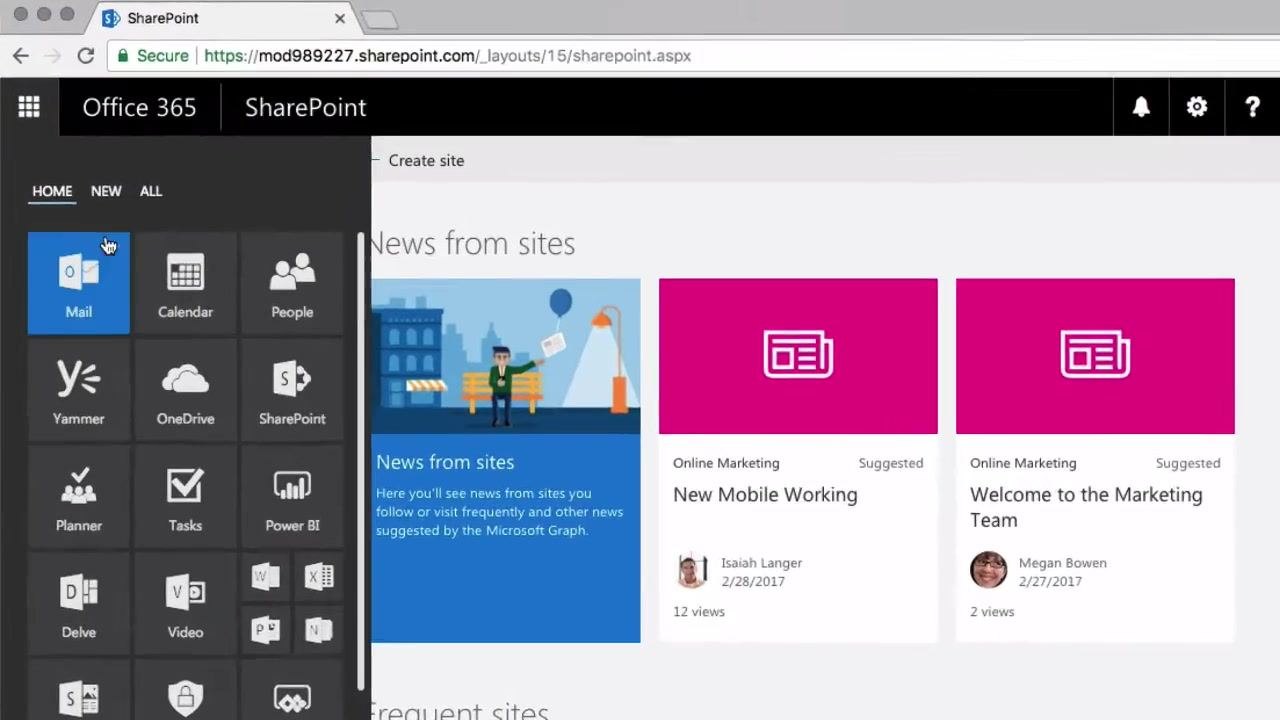Screen dimensions: 1280x720
Task: Click the News from sites heading
Action: 473,243
